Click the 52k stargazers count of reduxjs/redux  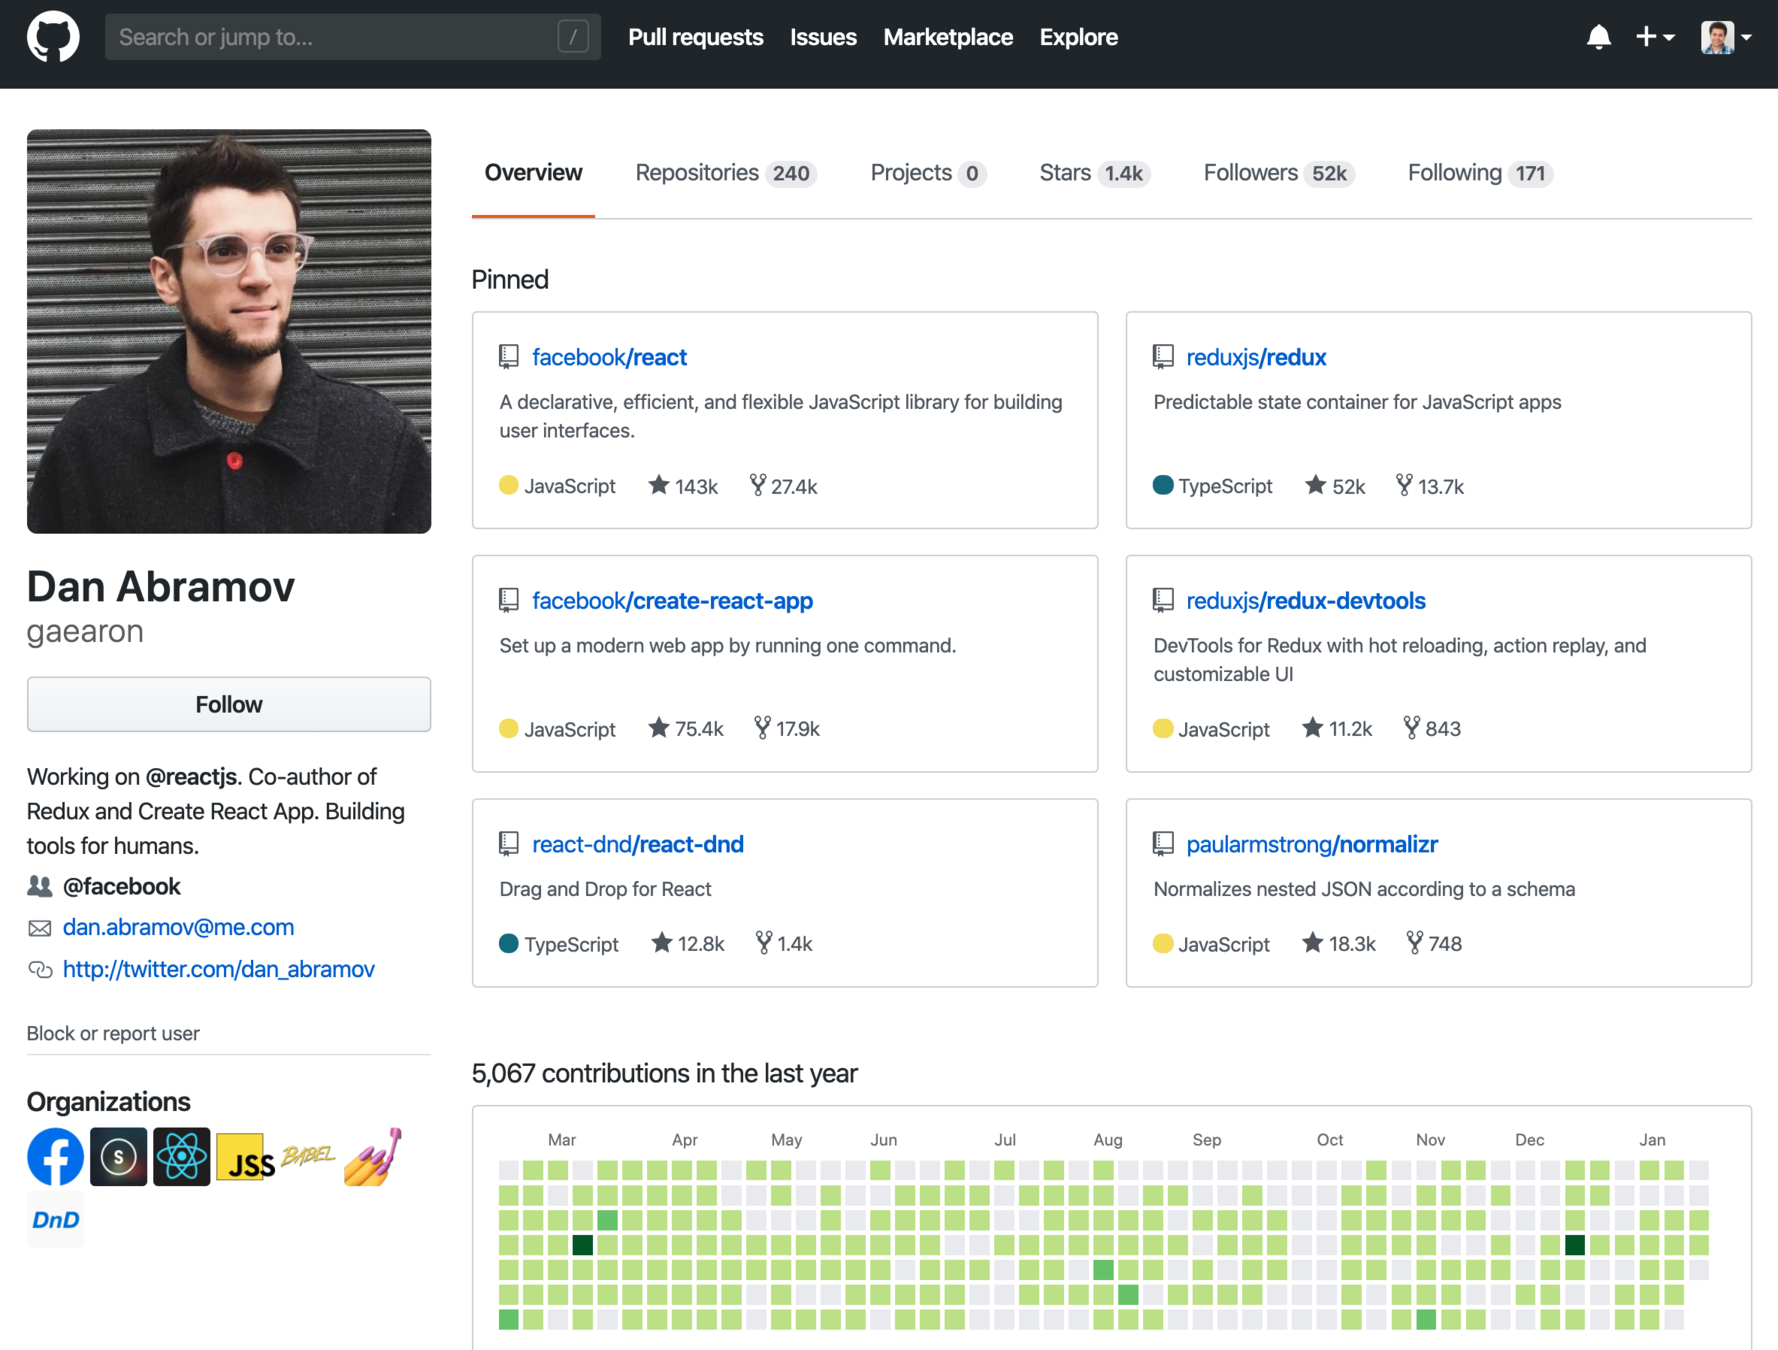[1335, 486]
